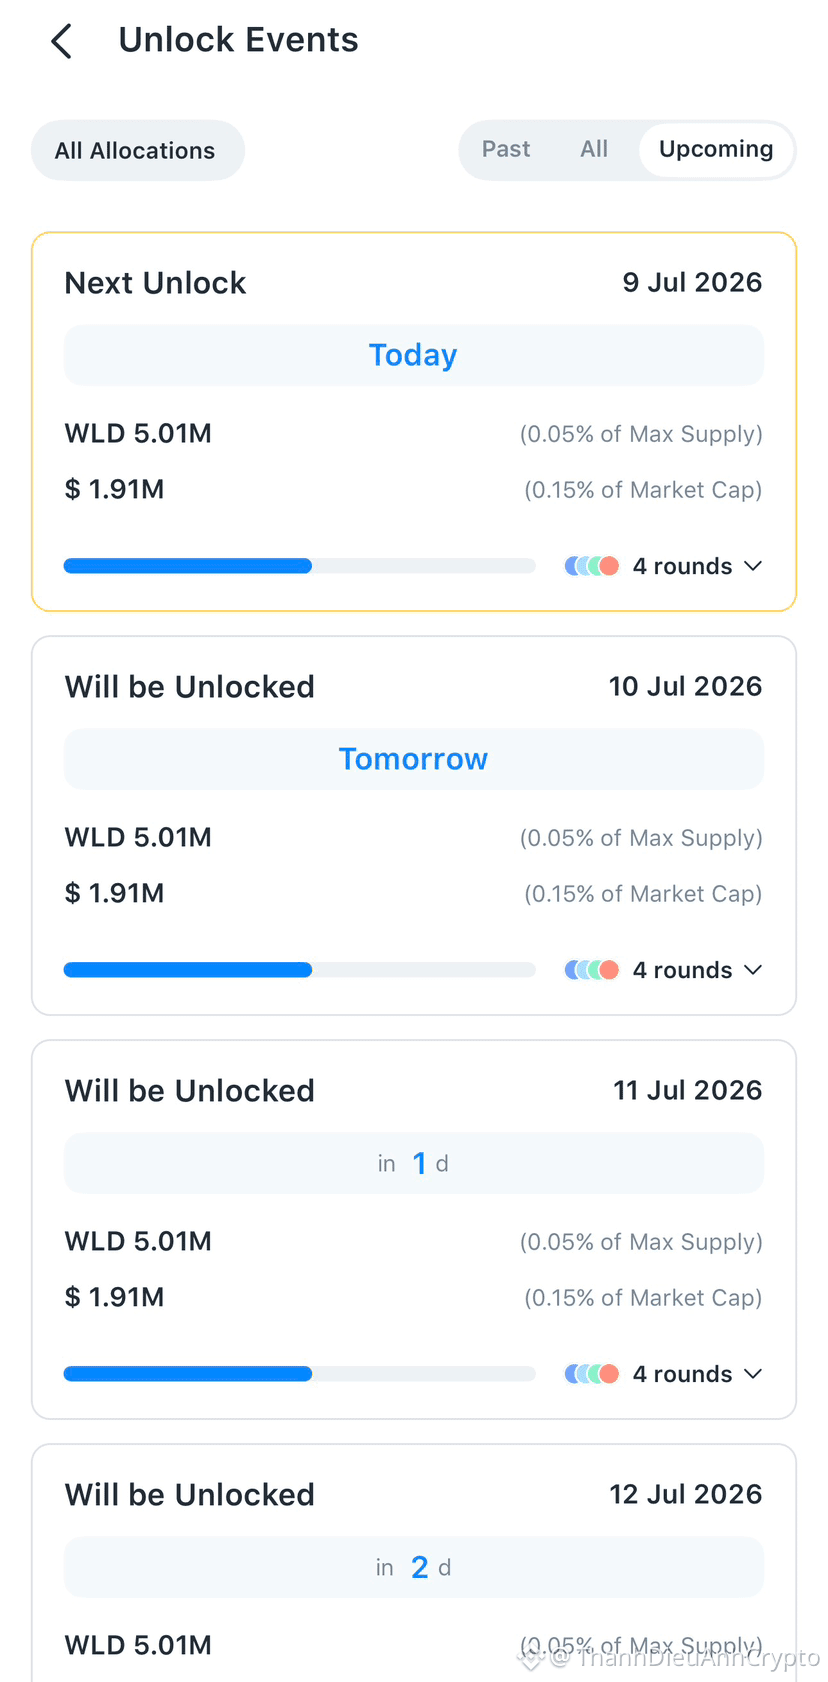828x1682 pixels.
Task: Tap the Tomorrow countdown banner
Action: 414,759
